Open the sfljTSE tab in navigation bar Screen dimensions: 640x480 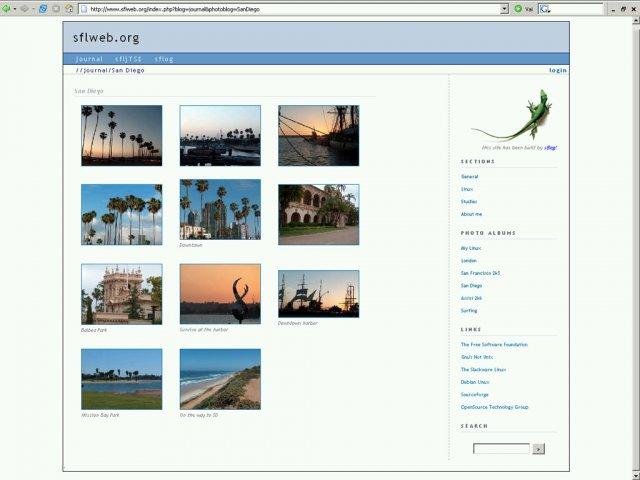pos(128,59)
